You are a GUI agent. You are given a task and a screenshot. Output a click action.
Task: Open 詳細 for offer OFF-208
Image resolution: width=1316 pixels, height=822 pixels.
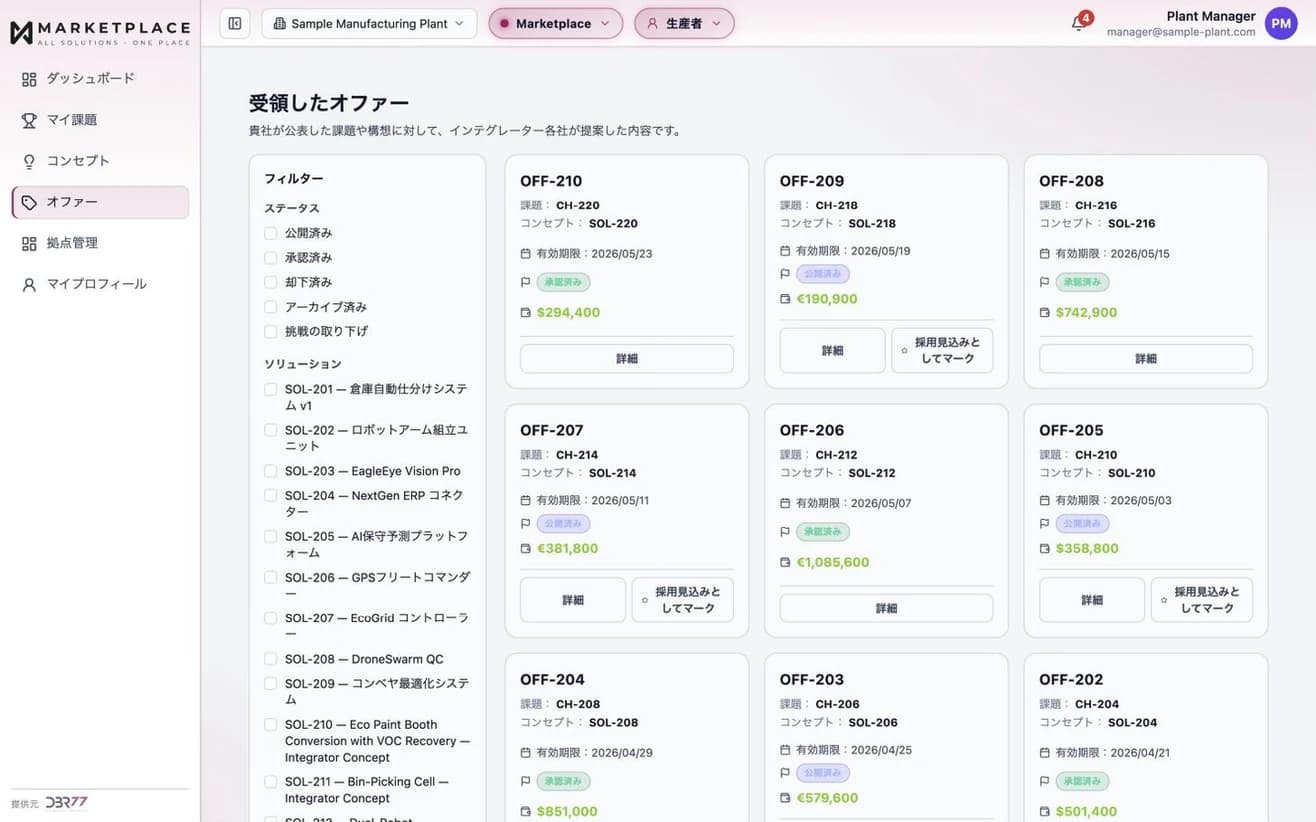[1146, 359]
